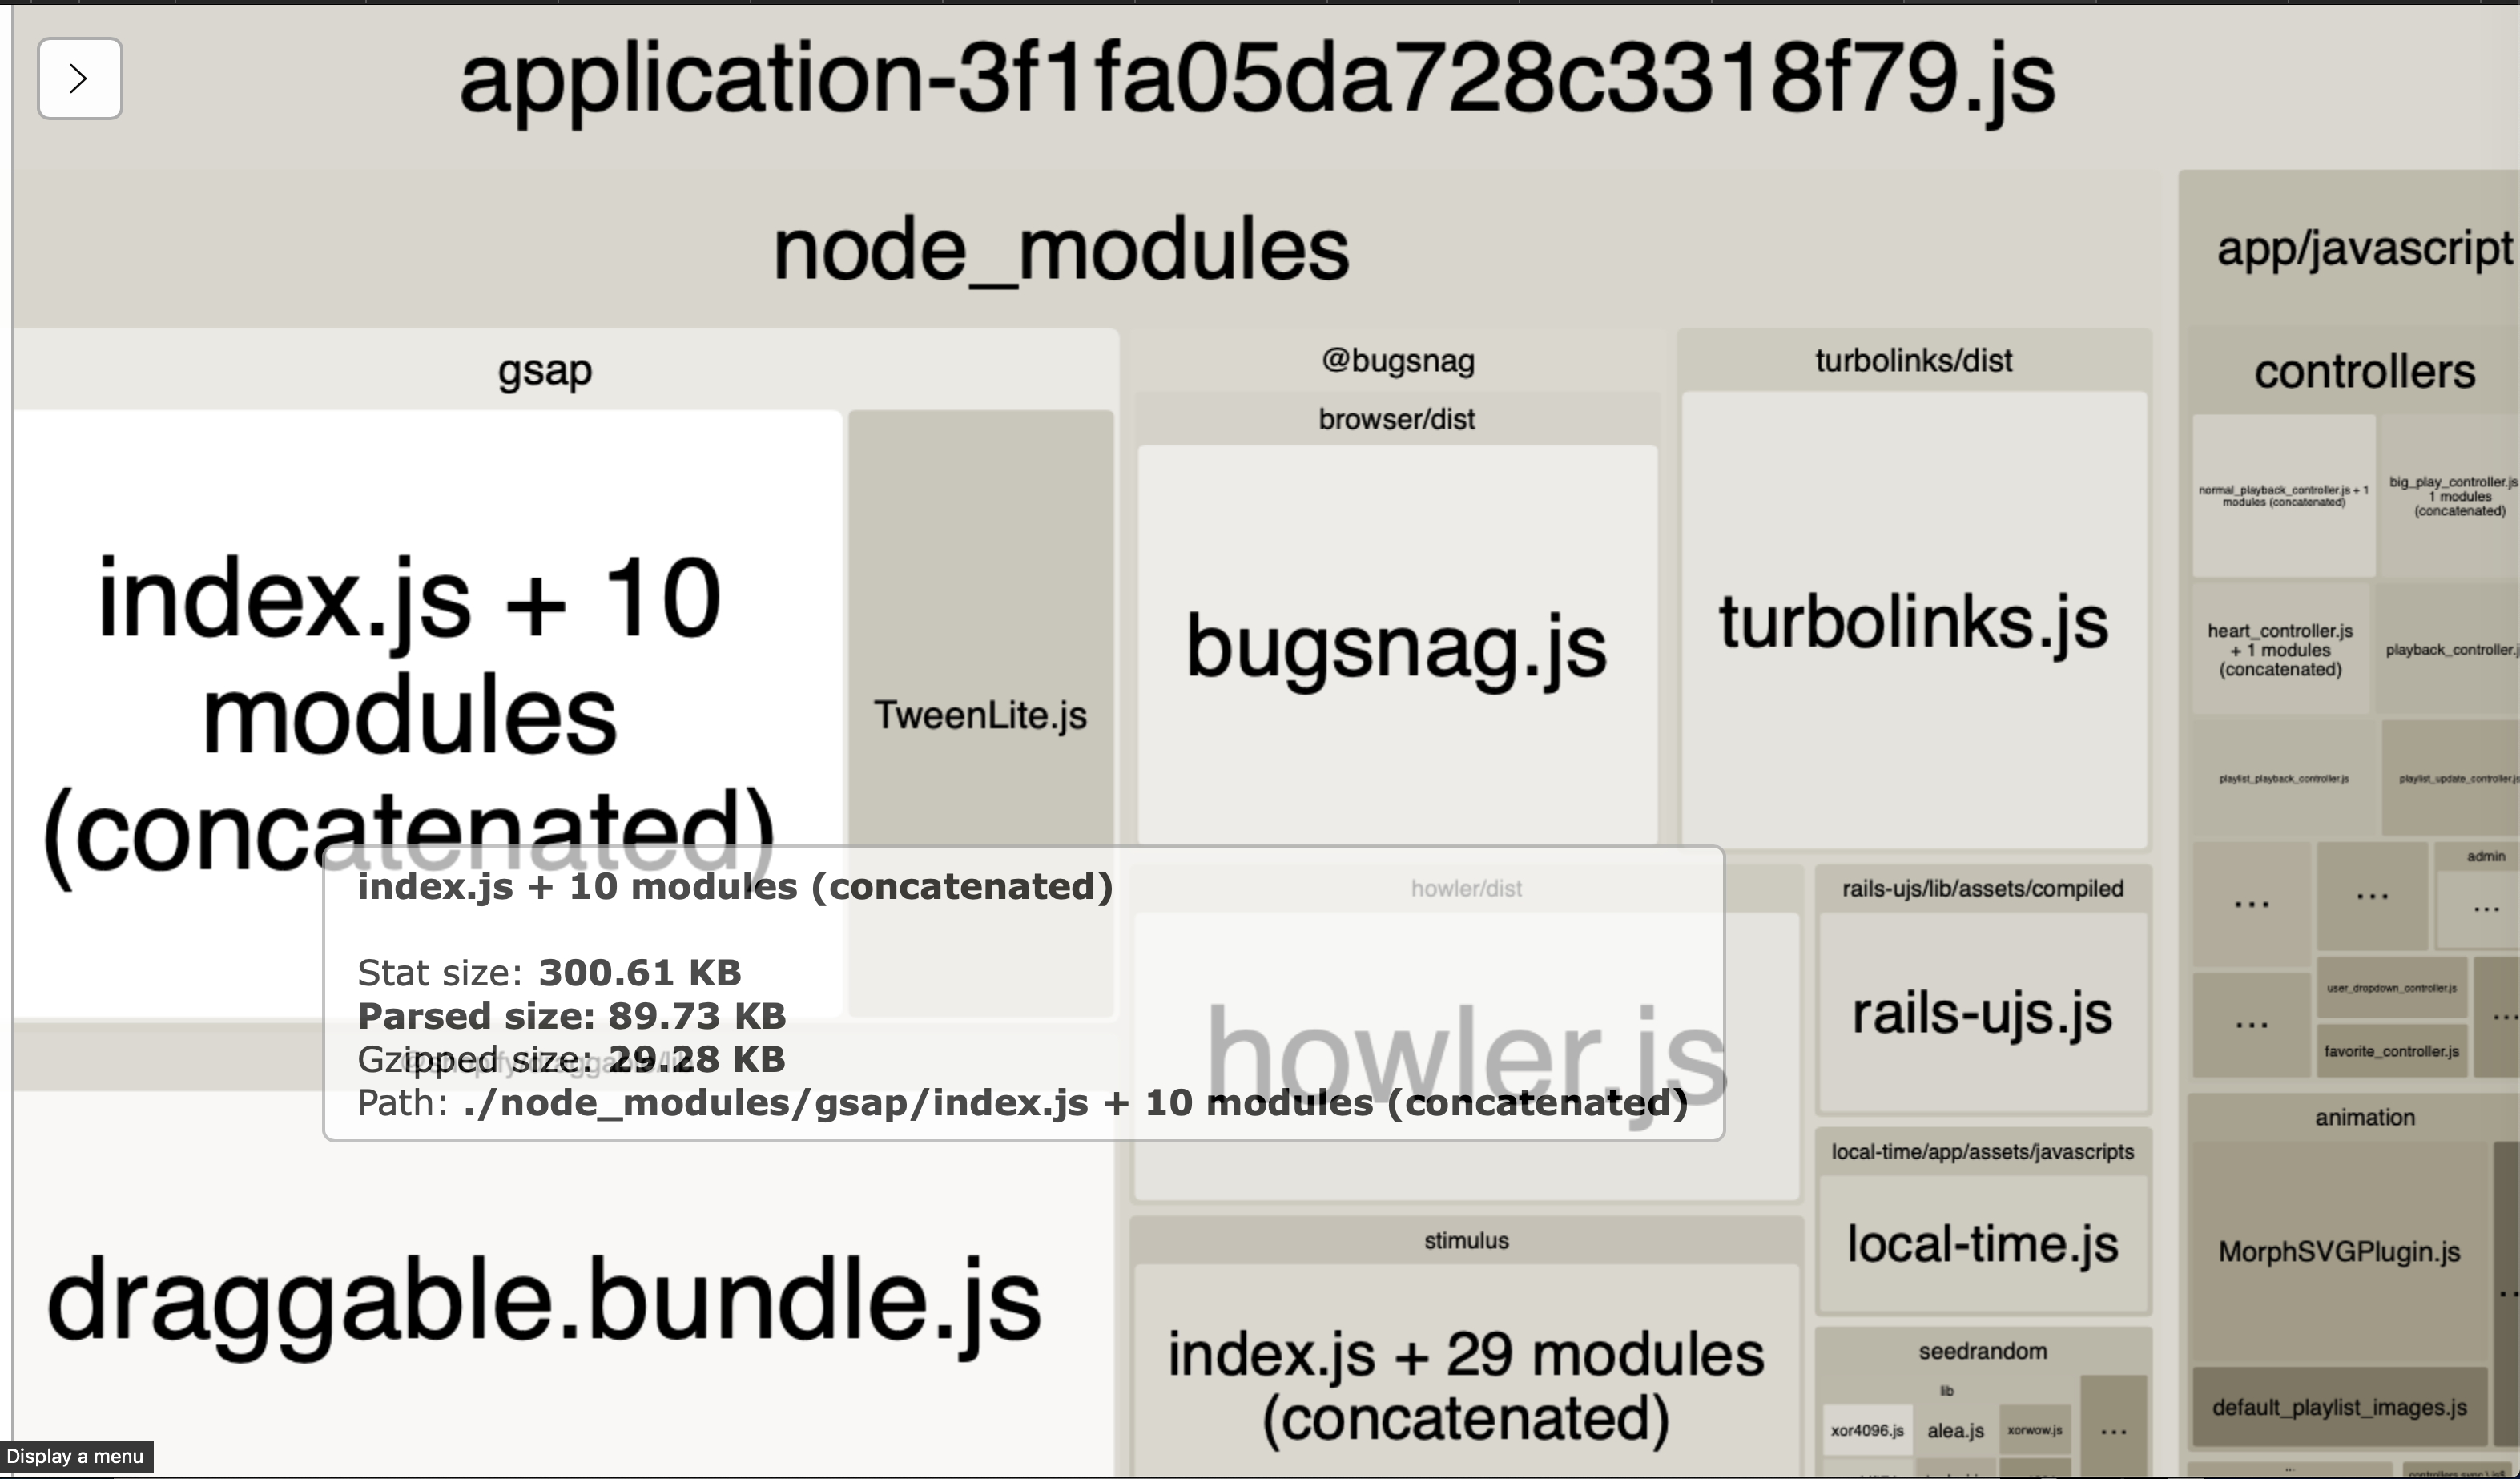This screenshot has height=1479, width=2520.
Task: Select the heart_controller.js tile
Action: (2280, 650)
